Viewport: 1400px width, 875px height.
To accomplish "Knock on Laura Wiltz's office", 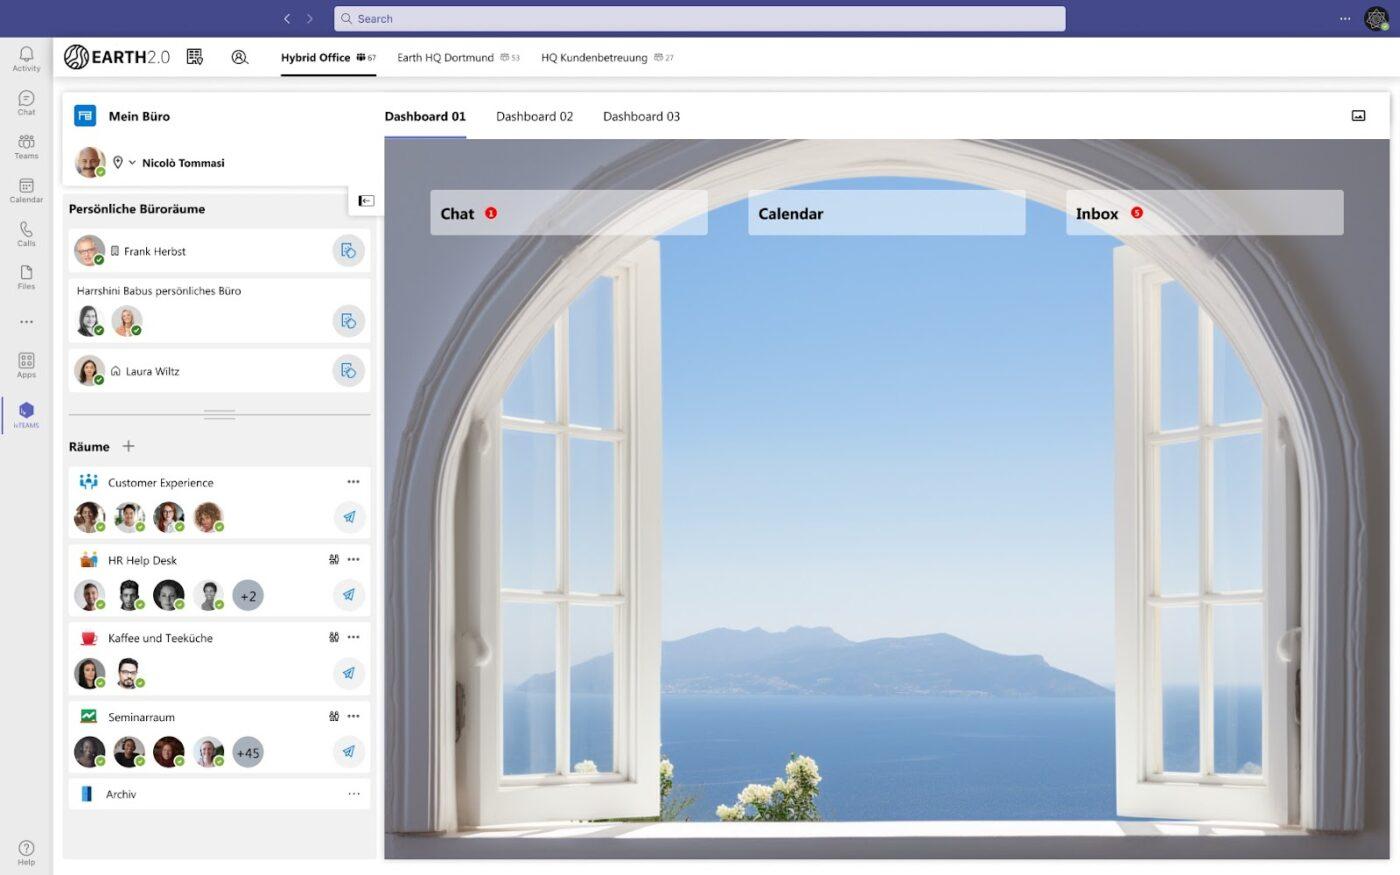I will click(x=348, y=371).
